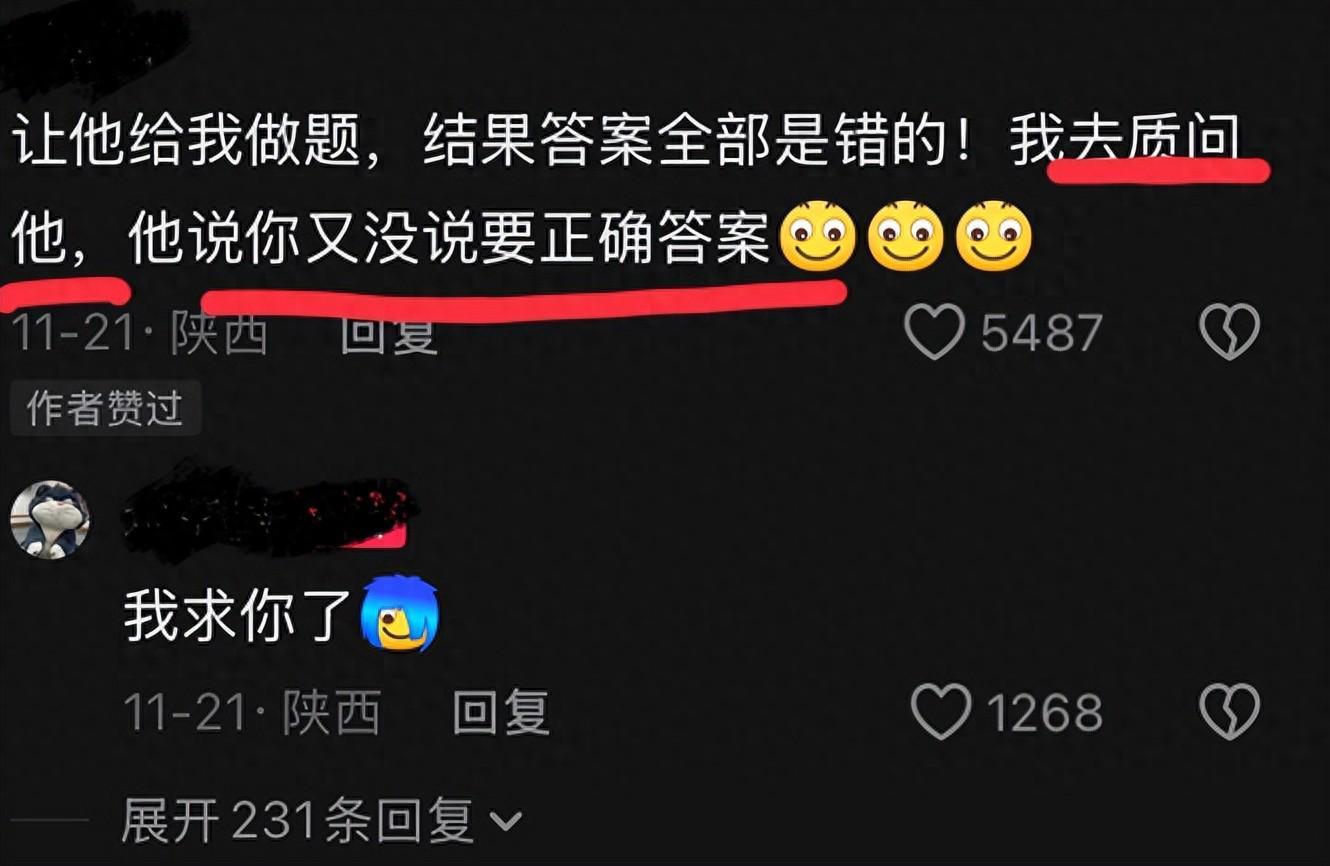Dislike the top comment with the broken heart
1330x866 pixels.
(x=1229, y=332)
